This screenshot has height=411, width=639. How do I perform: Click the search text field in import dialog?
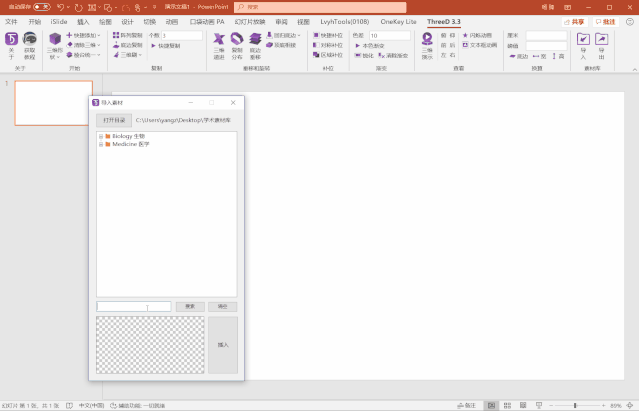tap(134, 306)
